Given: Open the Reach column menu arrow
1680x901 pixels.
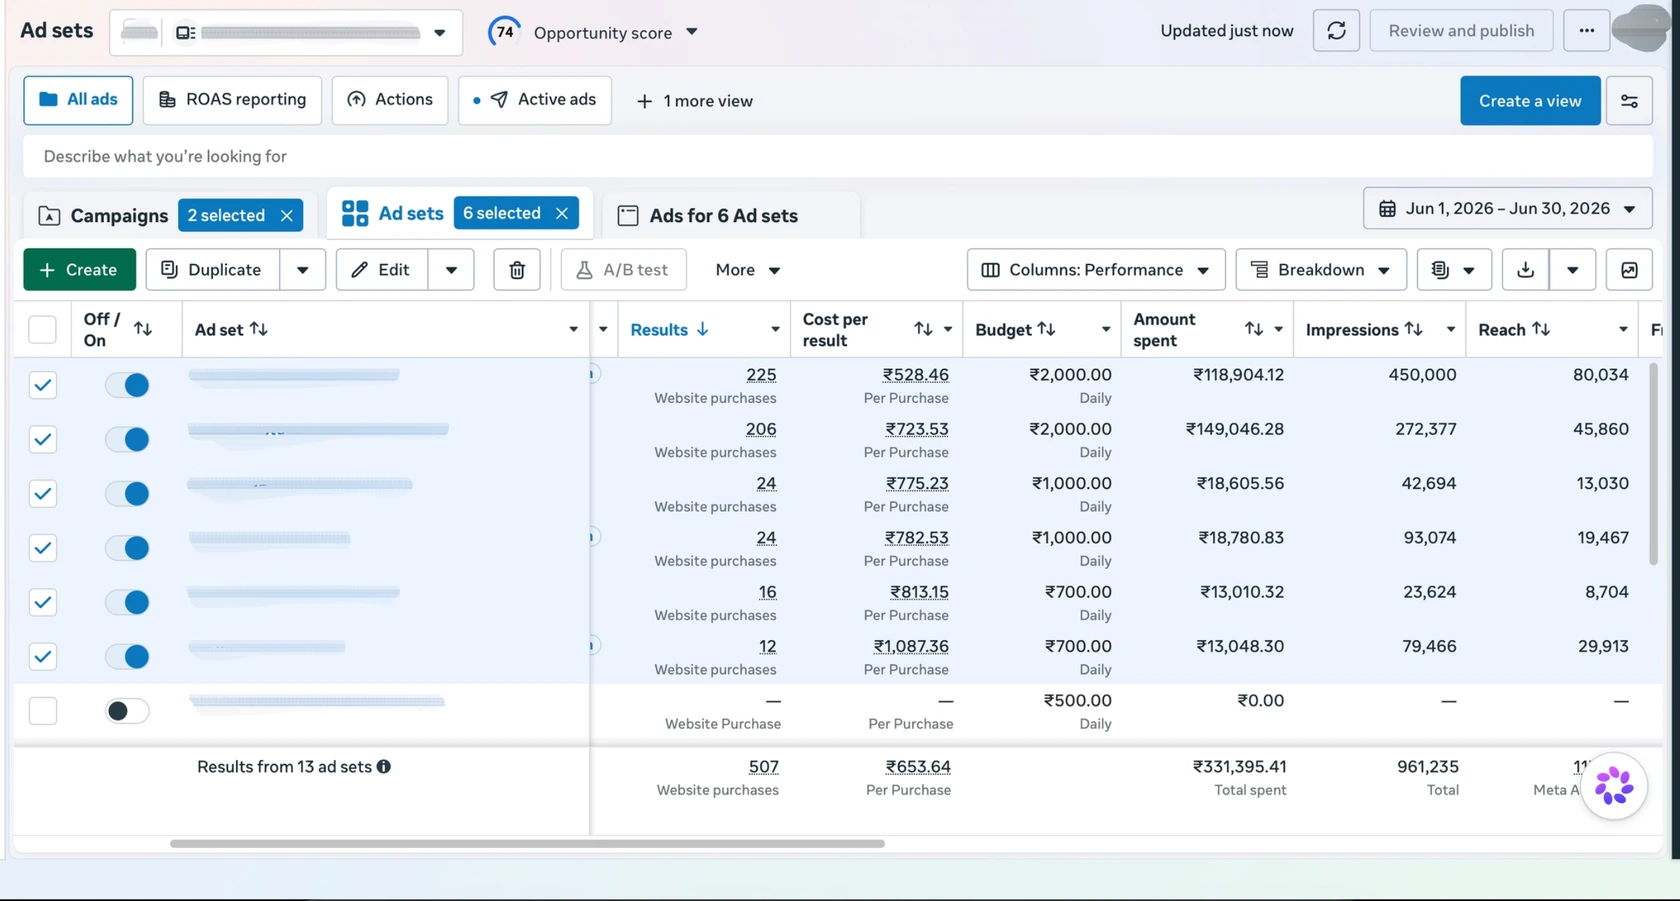Looking at the screenshot, I should point(1622,330).
